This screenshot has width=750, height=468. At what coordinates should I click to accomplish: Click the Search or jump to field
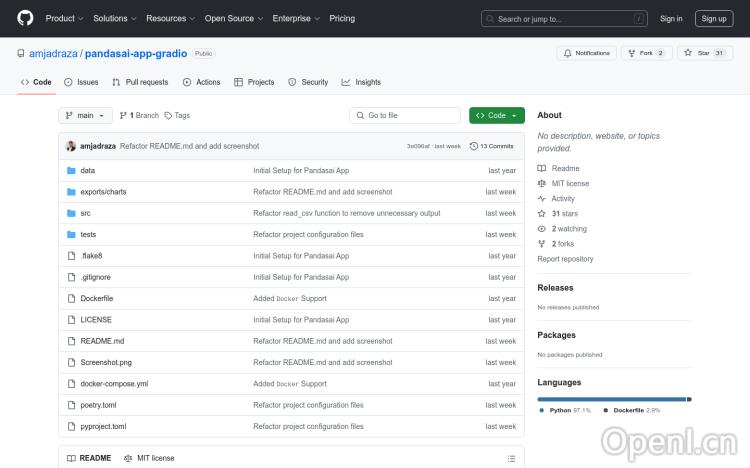564,19
